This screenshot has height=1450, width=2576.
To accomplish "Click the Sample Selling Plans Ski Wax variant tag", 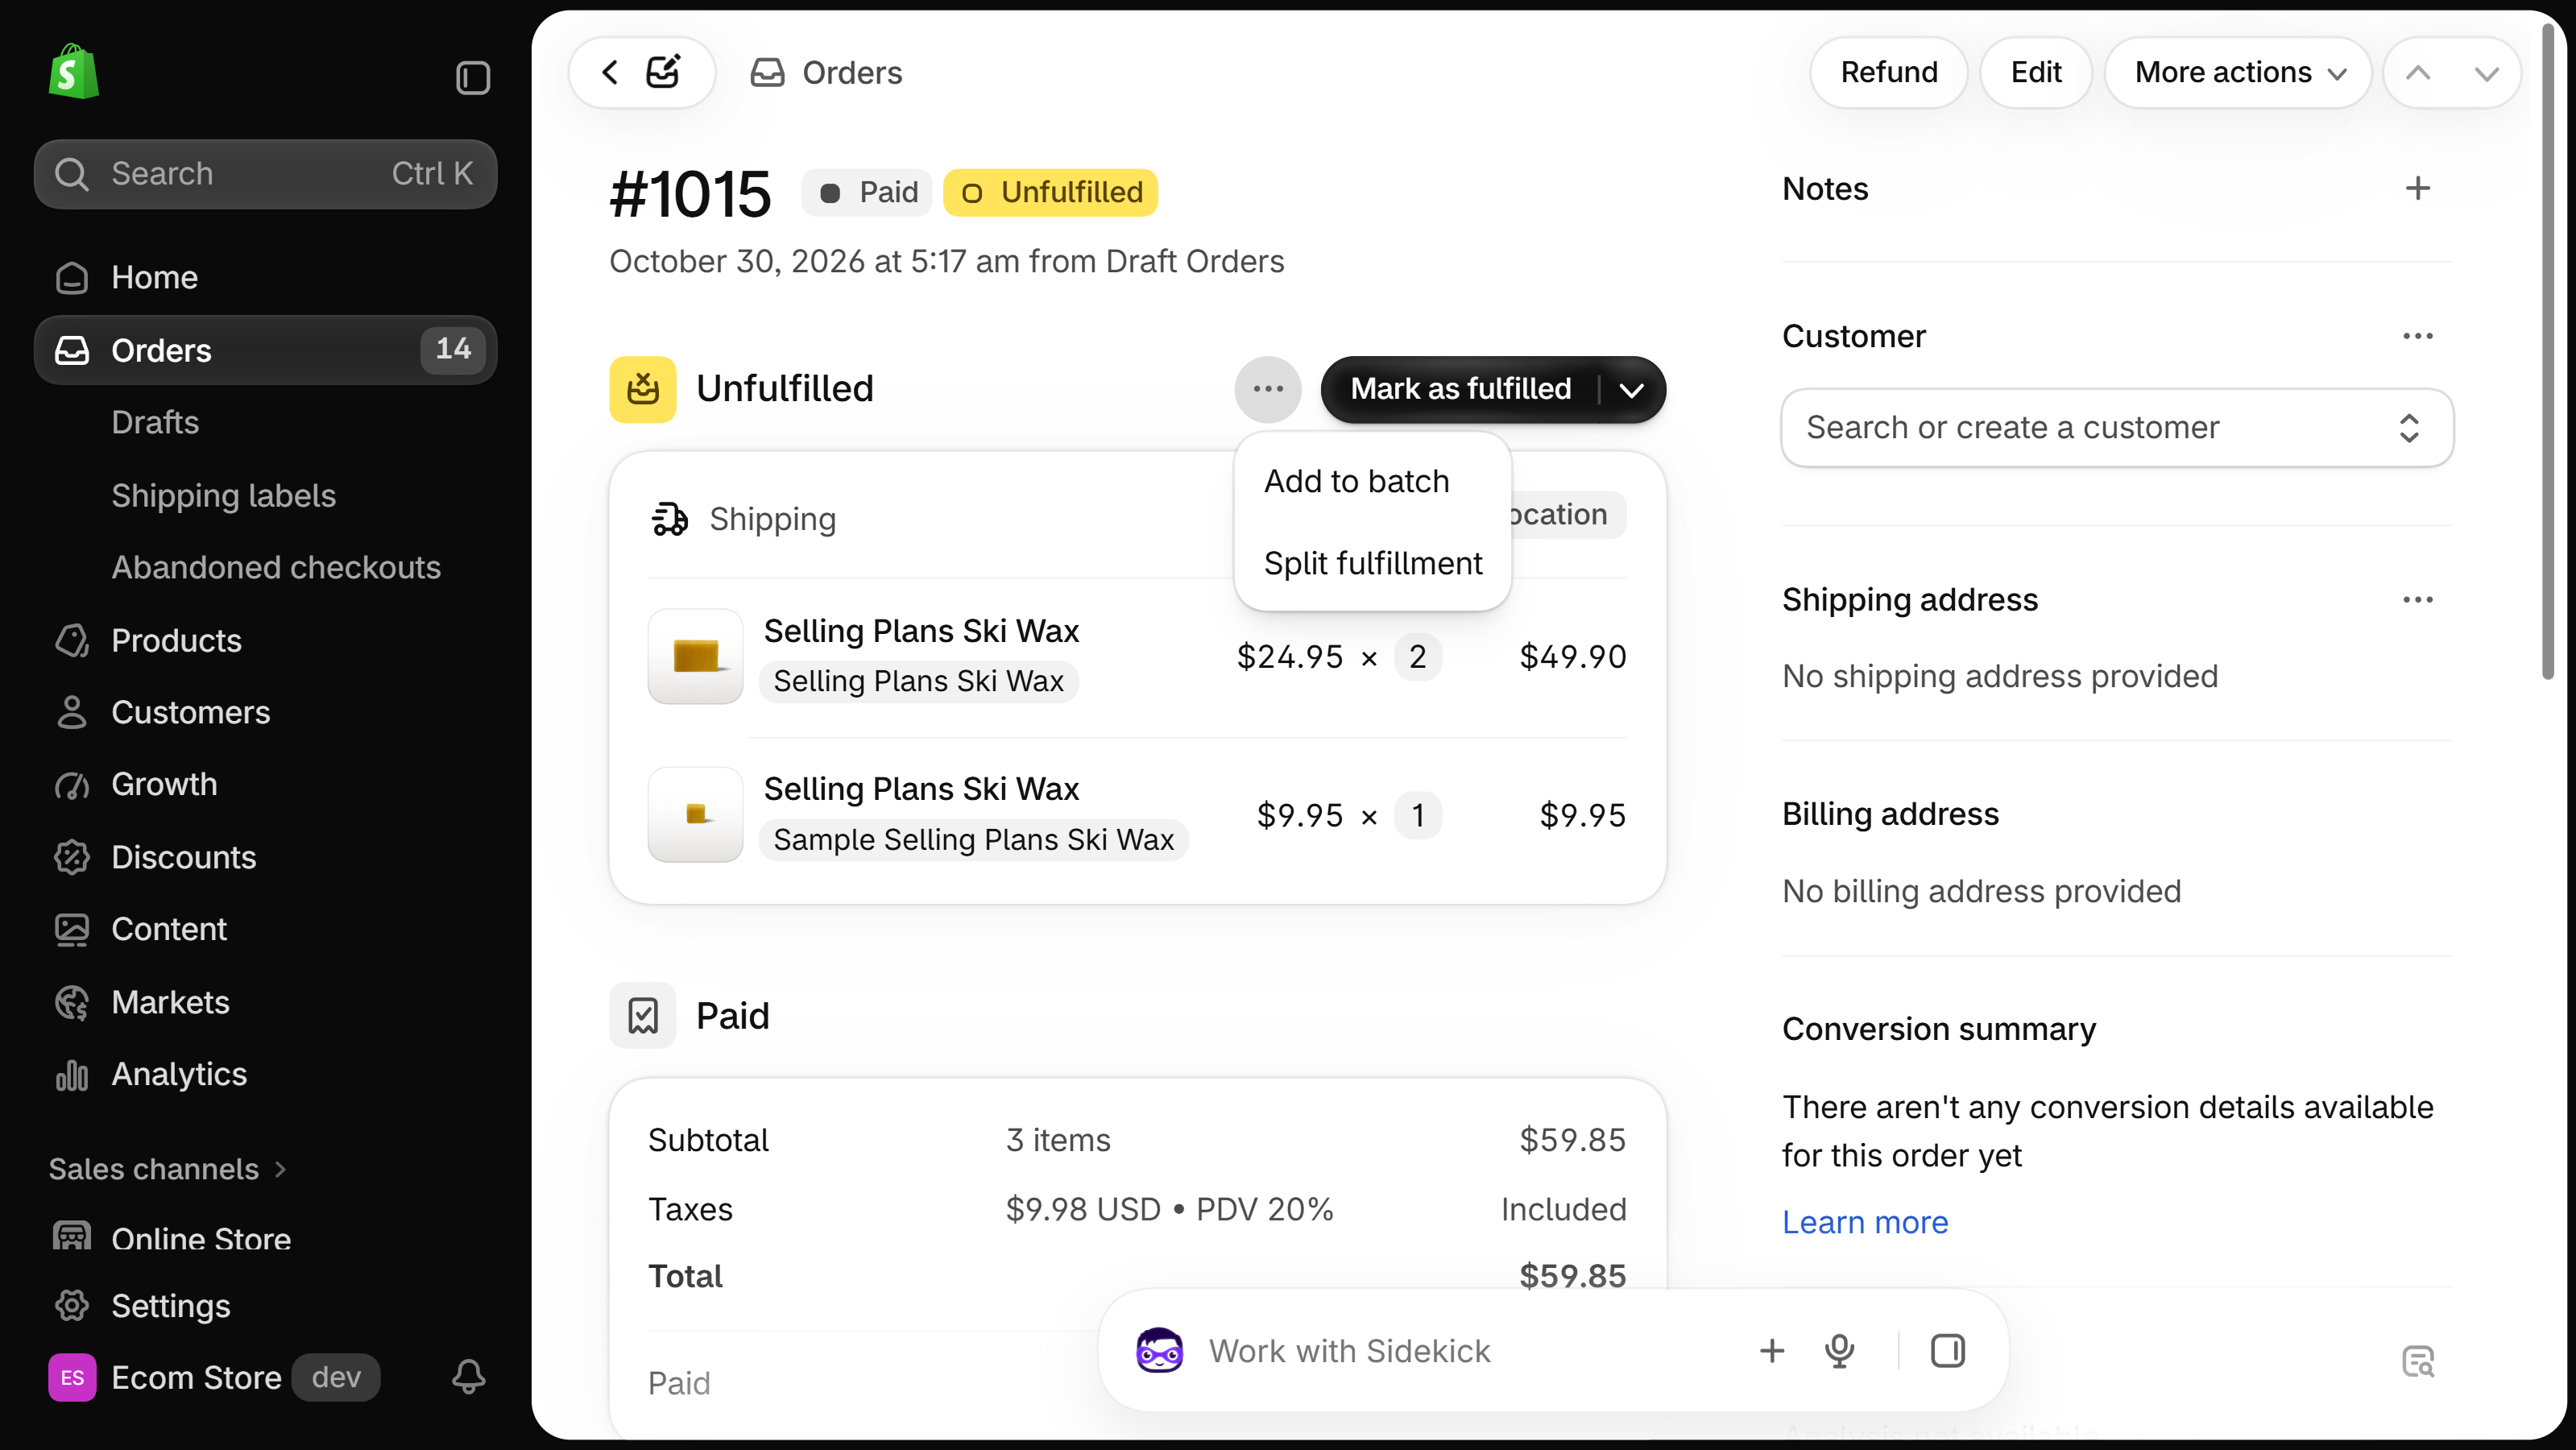I will click(973, 840).
